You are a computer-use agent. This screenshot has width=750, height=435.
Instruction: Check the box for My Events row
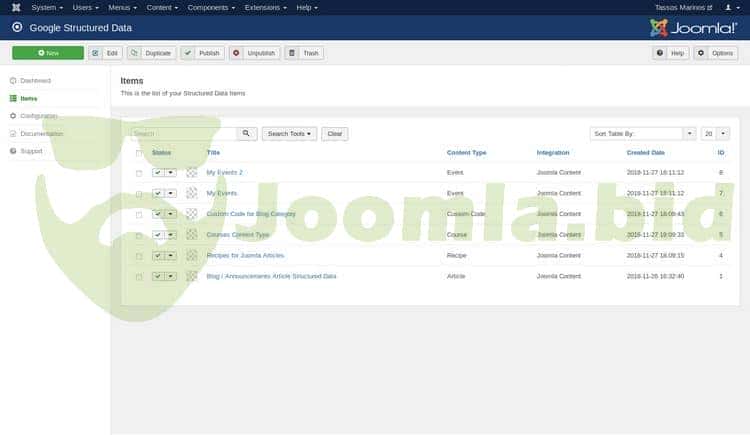pos(139,194)
